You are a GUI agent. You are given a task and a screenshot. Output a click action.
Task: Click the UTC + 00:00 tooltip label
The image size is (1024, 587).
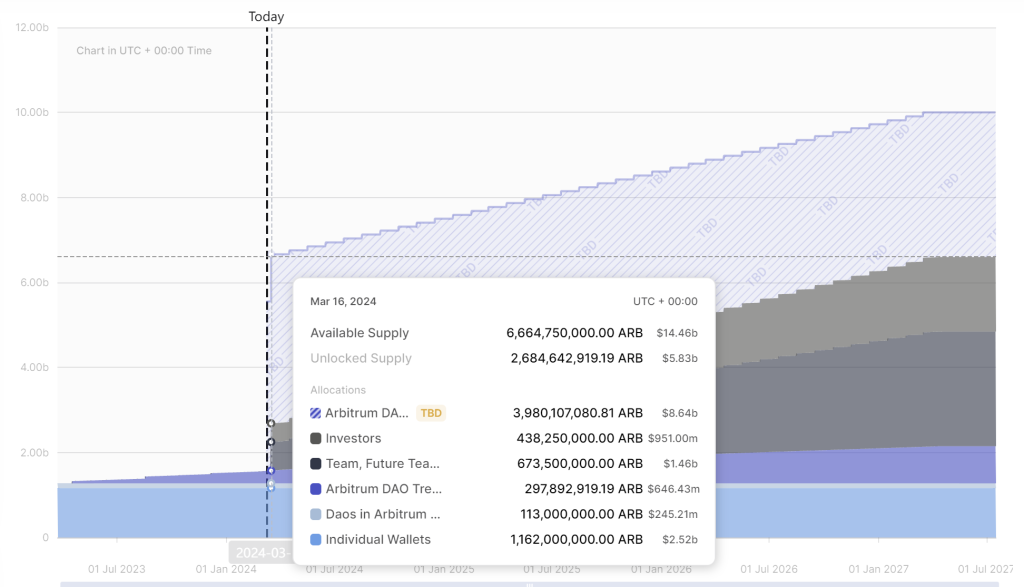(665, 301)
